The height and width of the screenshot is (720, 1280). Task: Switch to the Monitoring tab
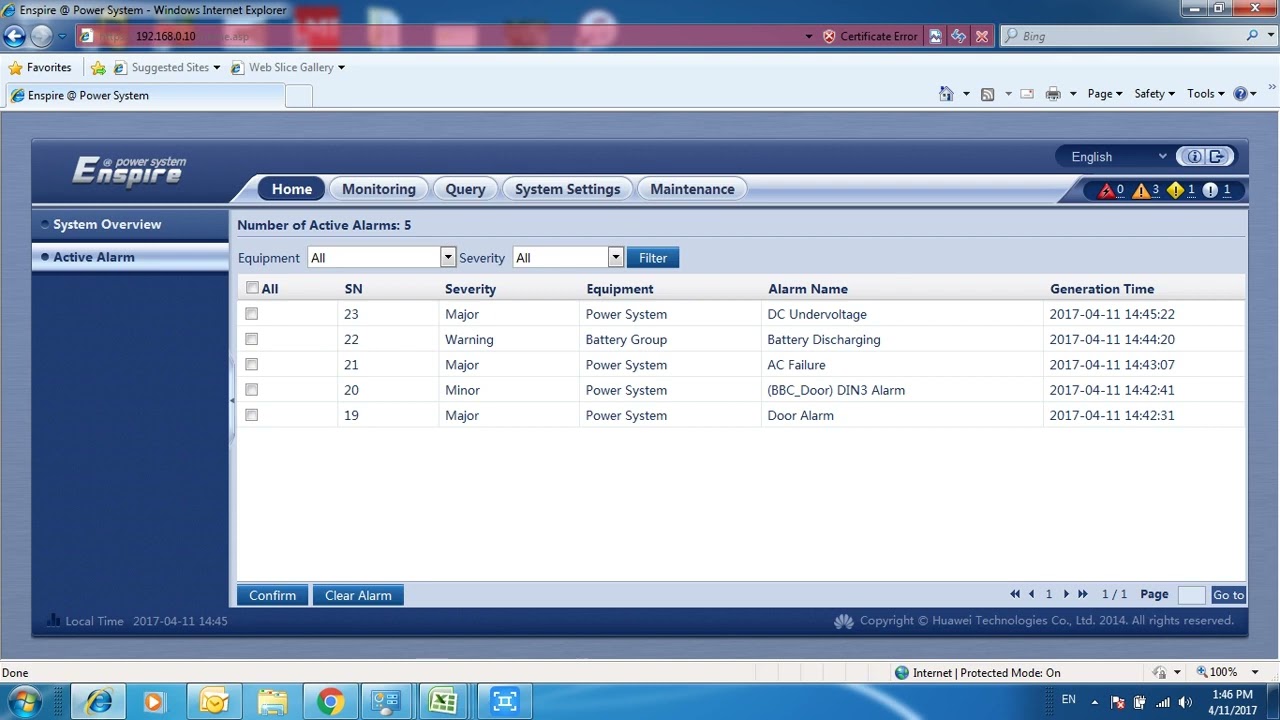(x=379, y=189)
